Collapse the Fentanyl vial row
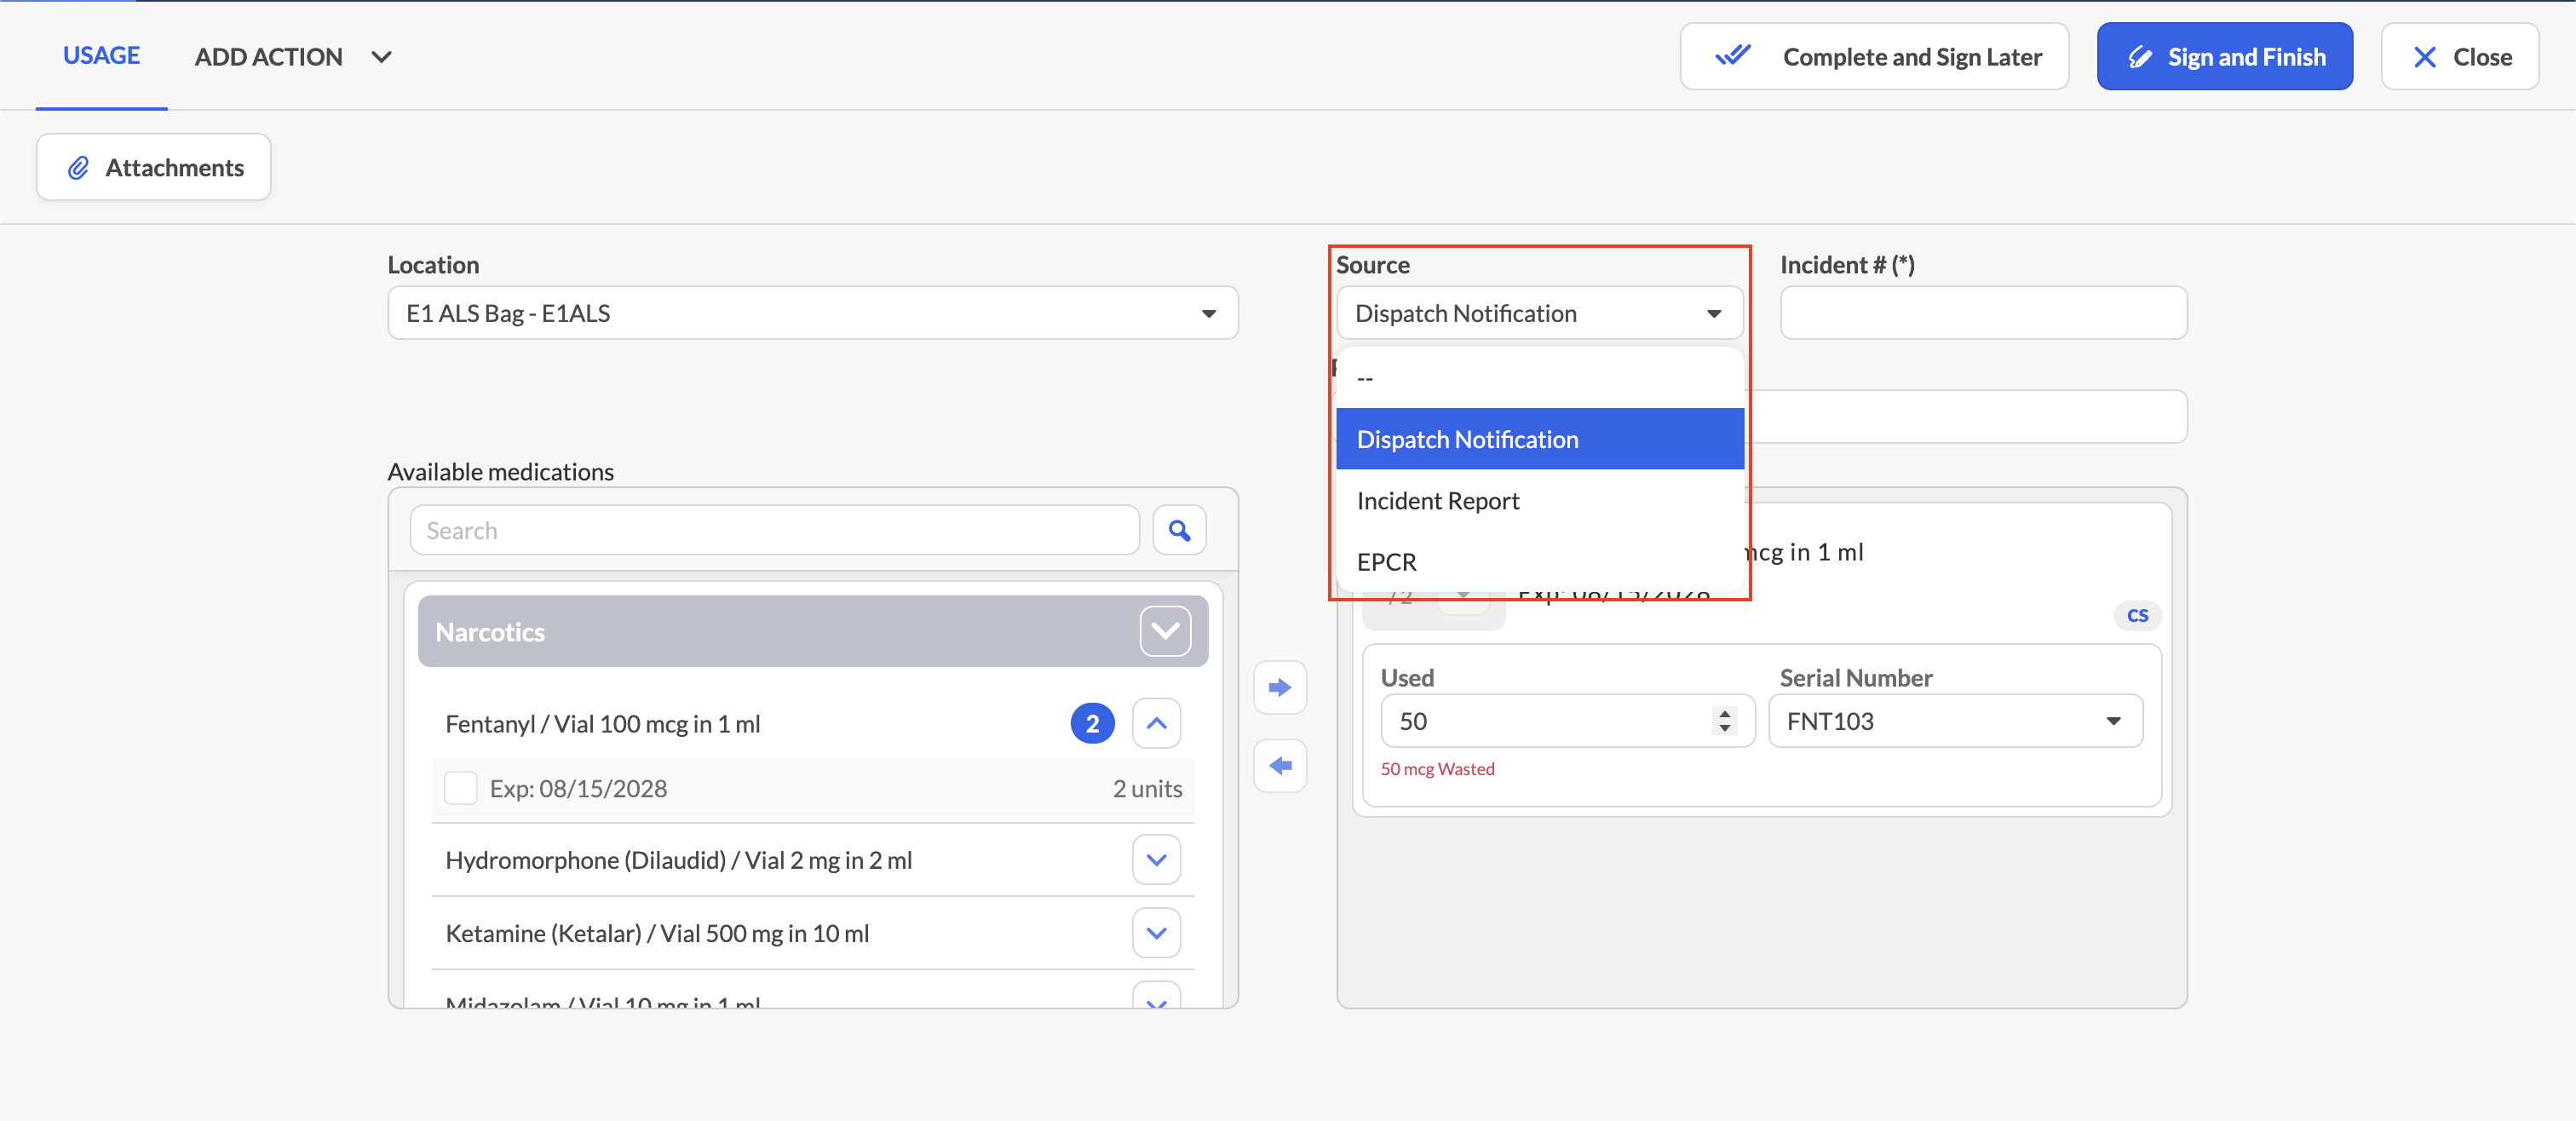 tap(1156, 723)
